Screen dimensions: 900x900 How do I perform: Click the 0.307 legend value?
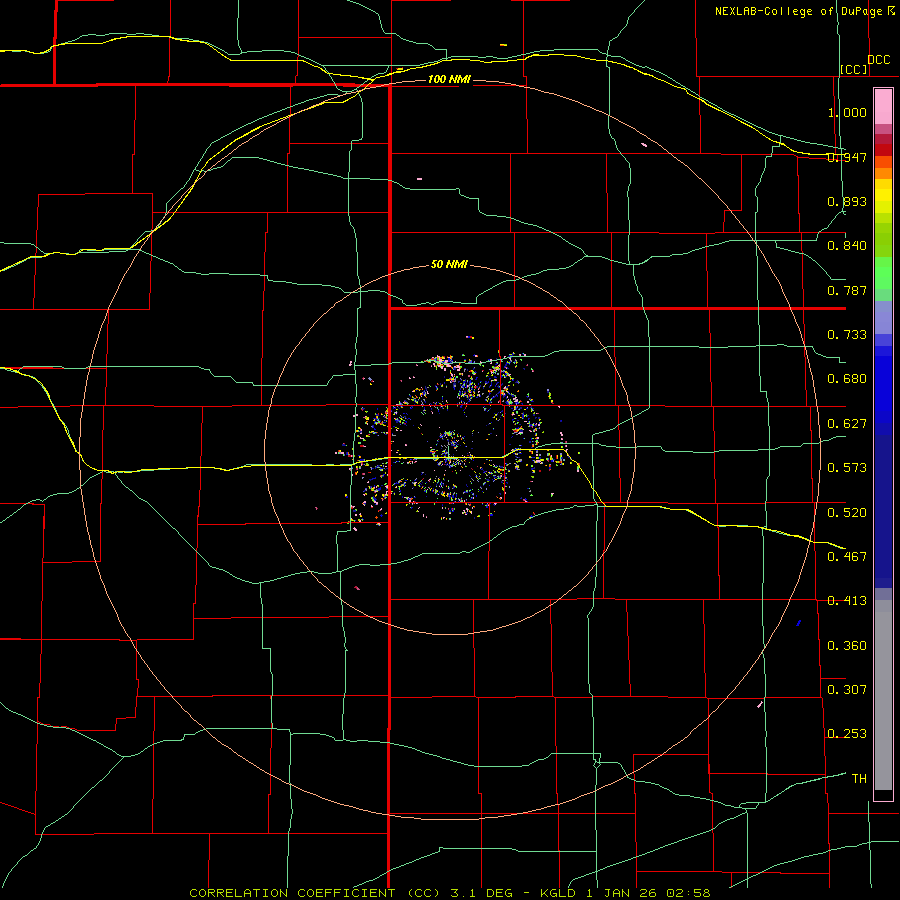tap(847, 690)
